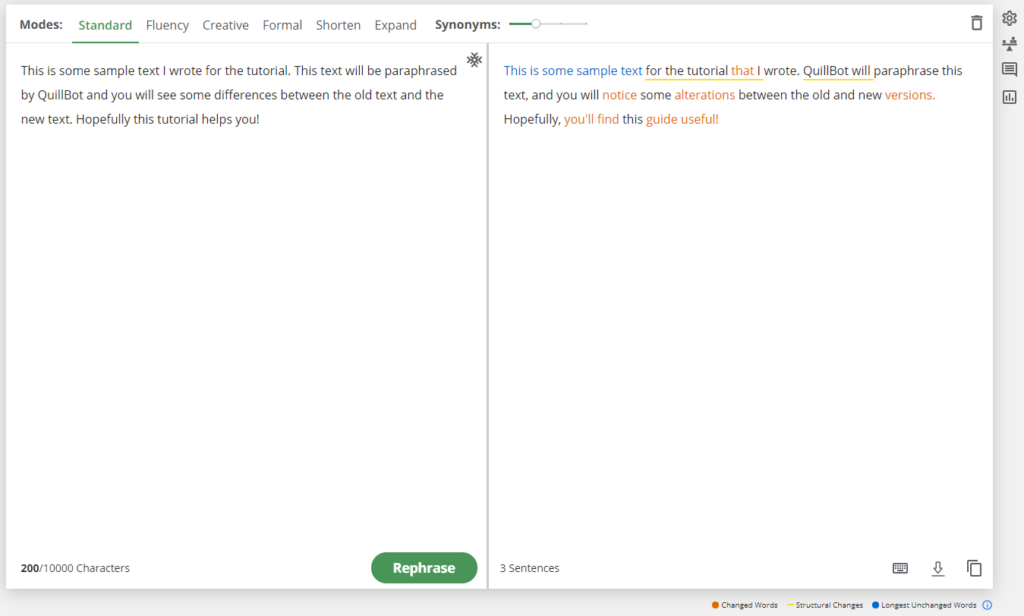Switch to Expand mode
The image size is (1024, 616).
click(395, 25)
